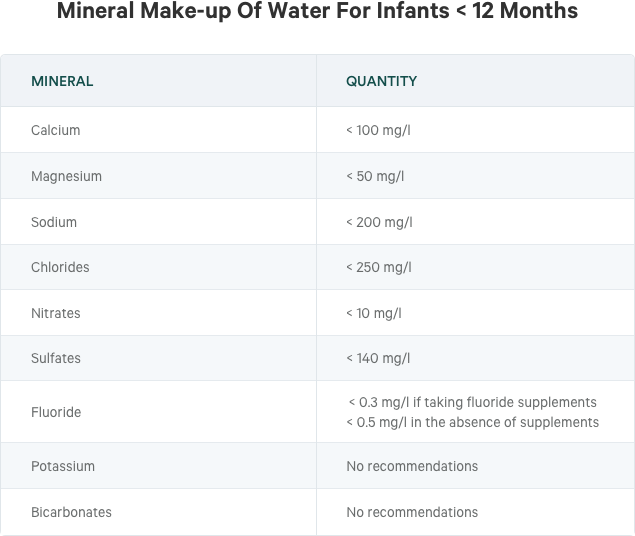Screen dimensions: 635x536
Task: Click the "< 0.5 mg/l" absence of supplements line
Action: click(472, 422)
